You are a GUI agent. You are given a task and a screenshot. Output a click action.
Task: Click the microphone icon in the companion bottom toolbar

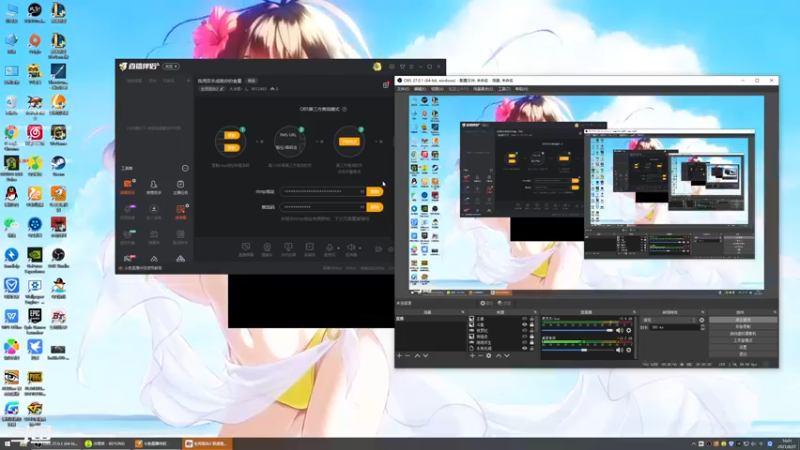click(330, 249)
